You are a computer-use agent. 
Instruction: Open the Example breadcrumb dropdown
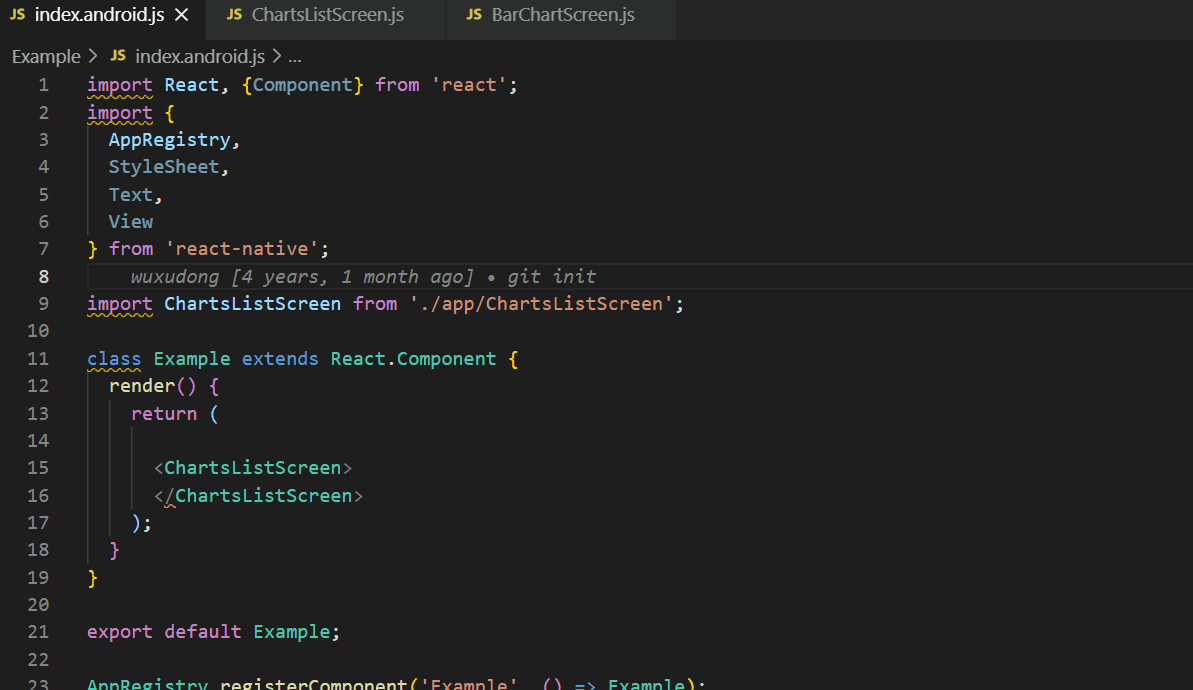pyautogui.click(x=46, y=56)
